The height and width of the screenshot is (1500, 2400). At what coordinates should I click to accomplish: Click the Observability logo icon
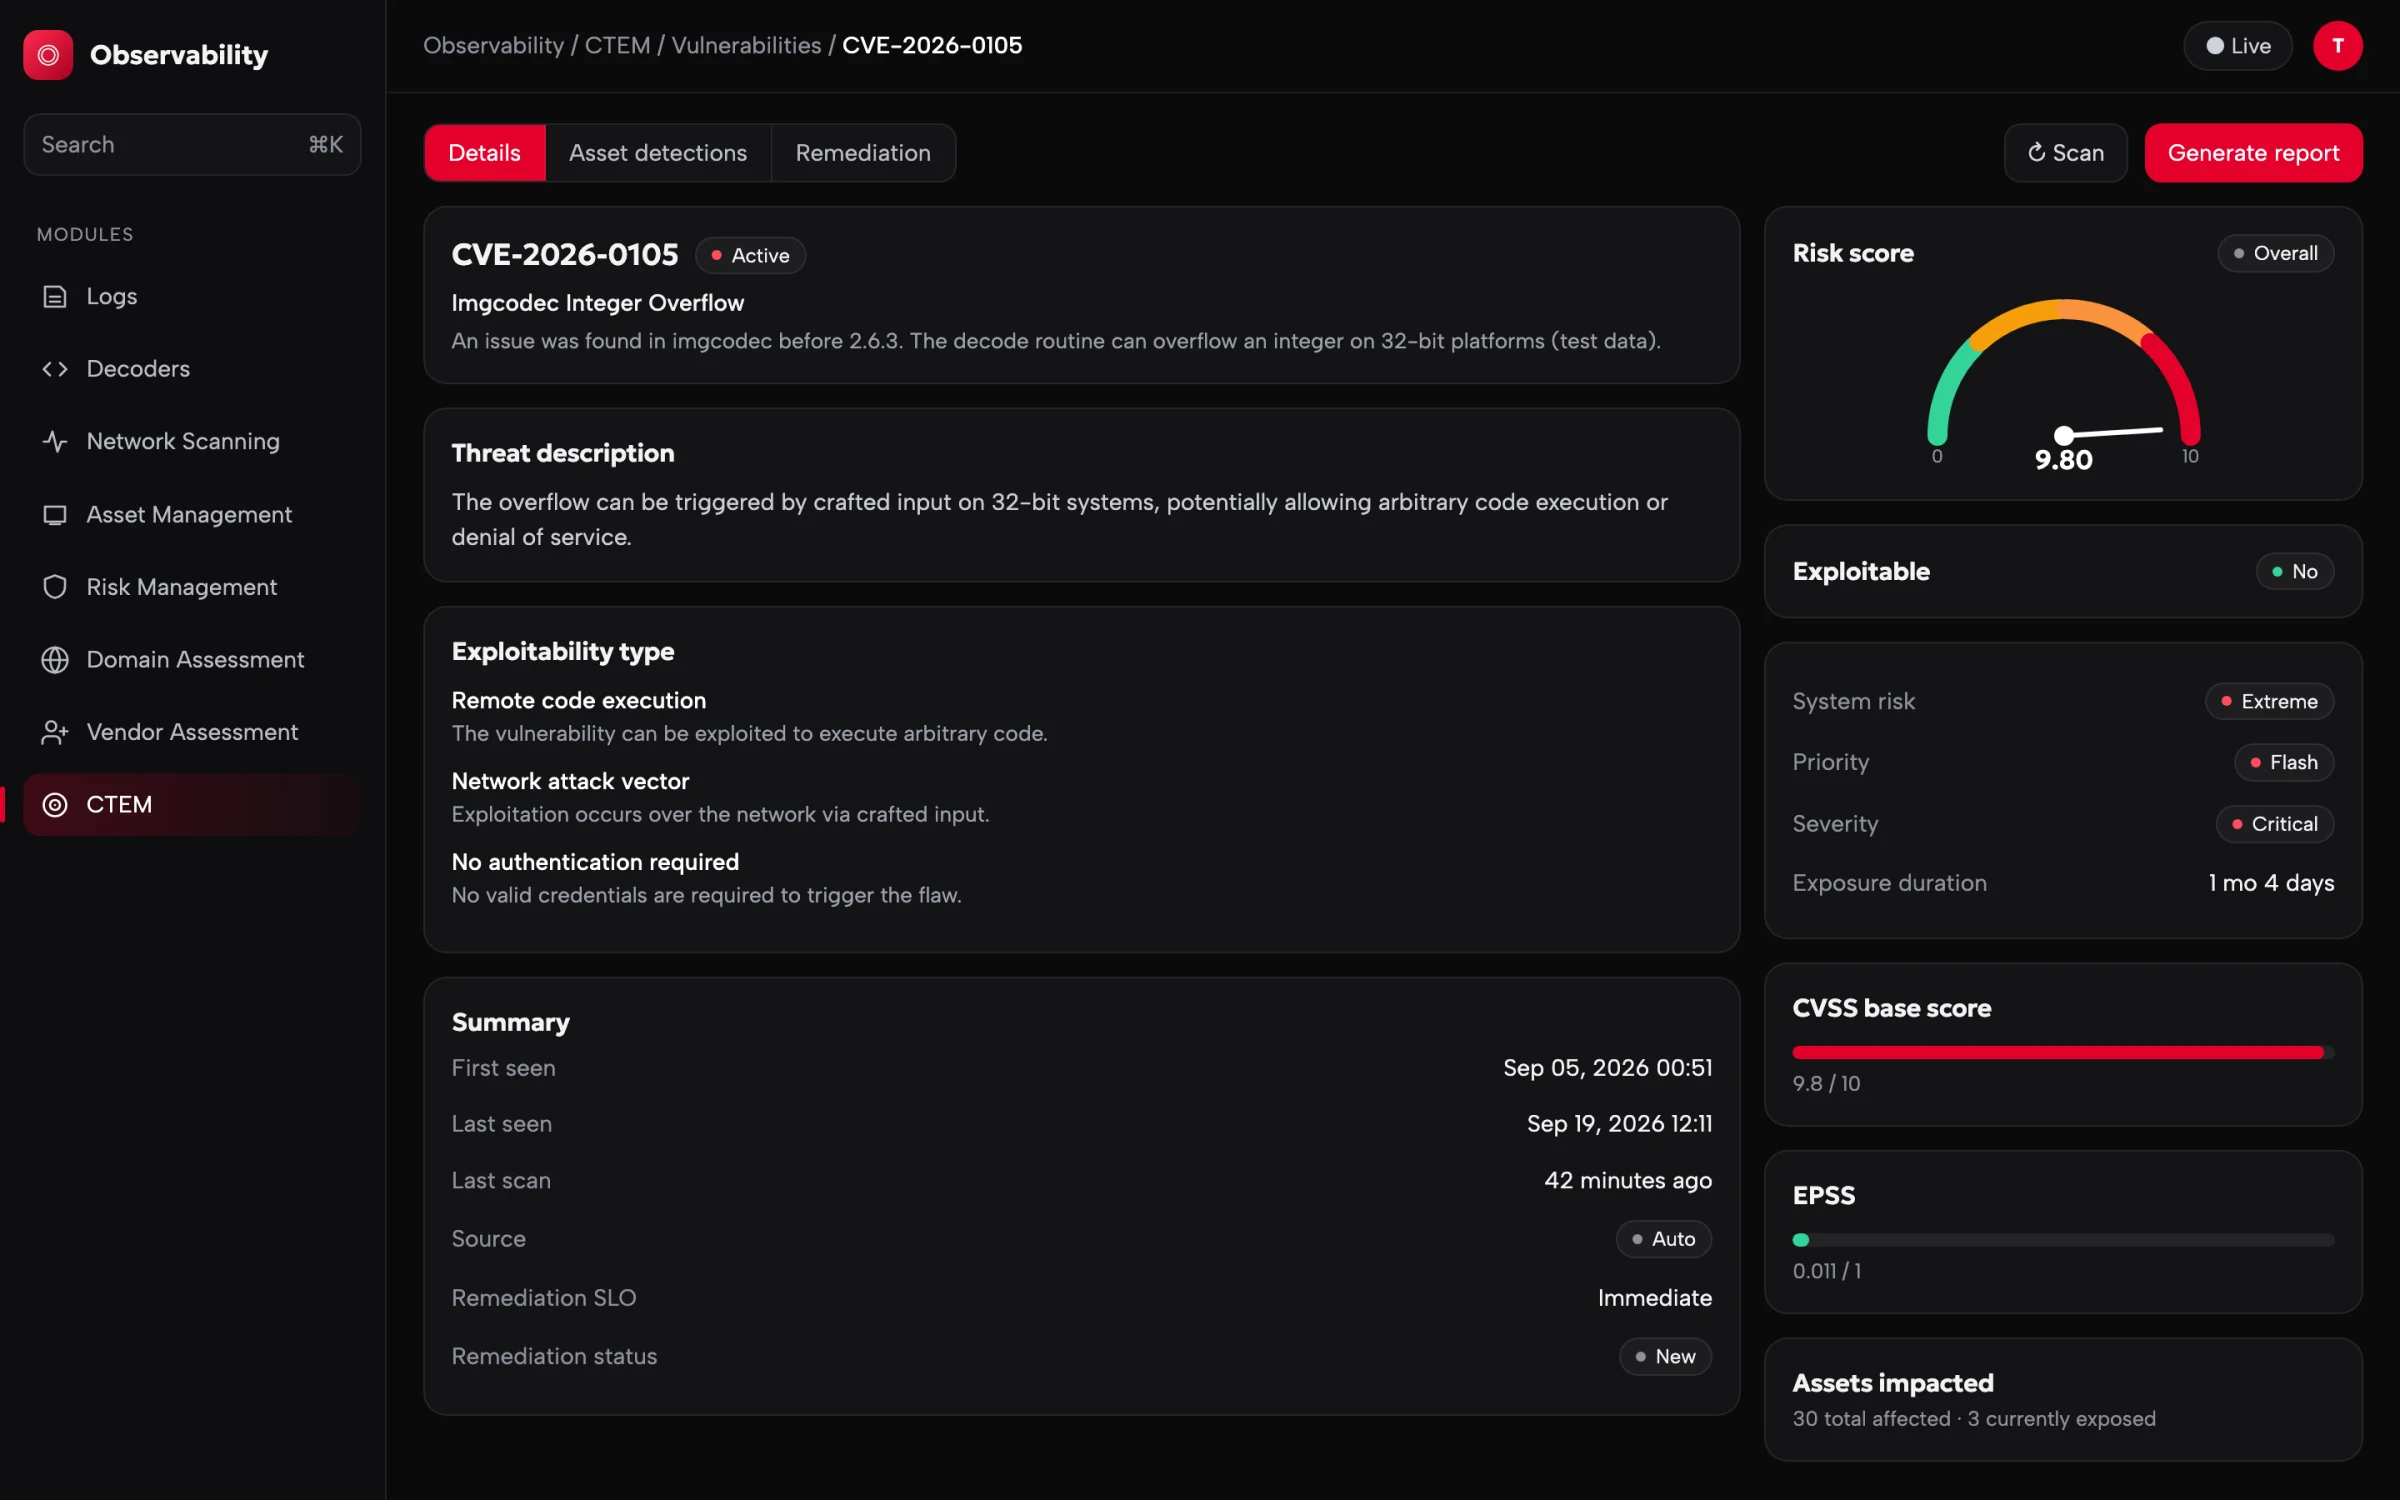[48, 55]
